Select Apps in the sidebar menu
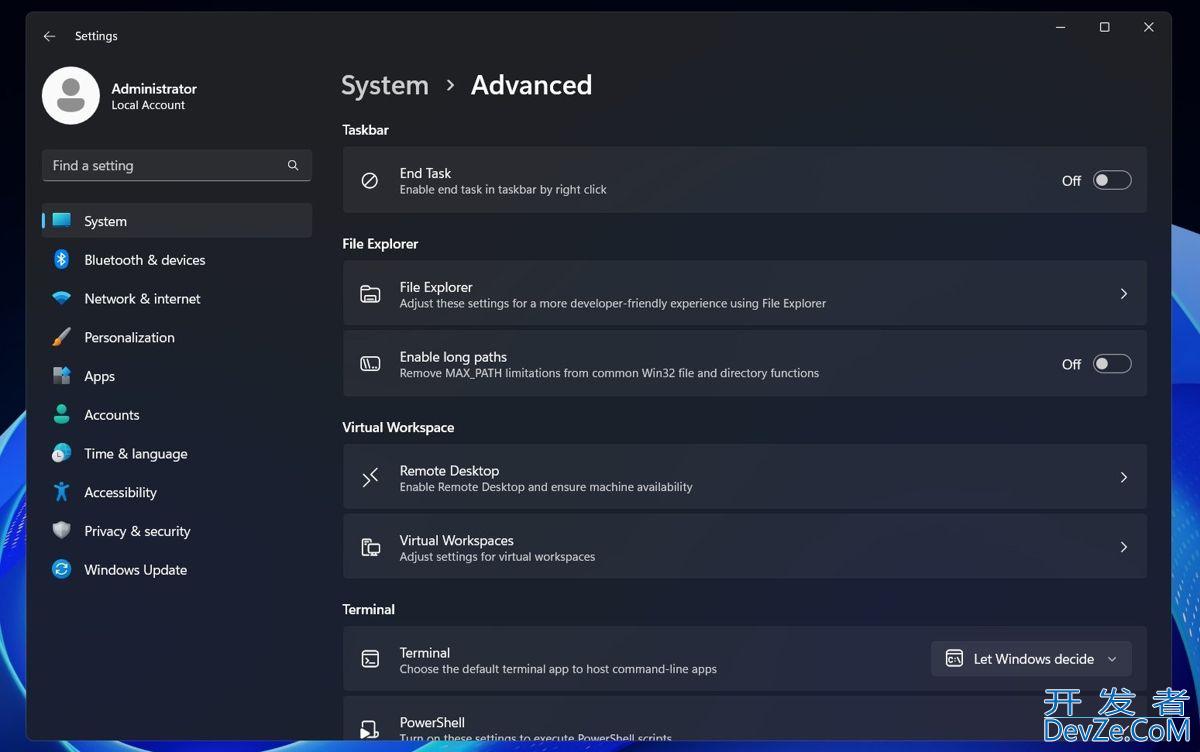 tap(99, 376)
